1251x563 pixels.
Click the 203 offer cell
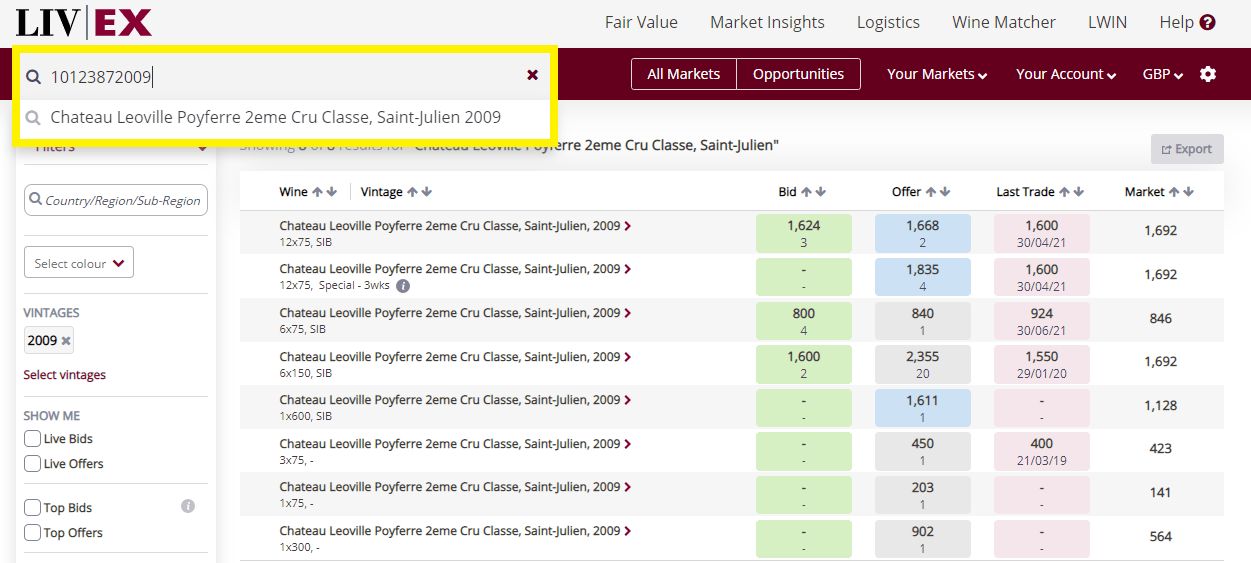[923, 494]
